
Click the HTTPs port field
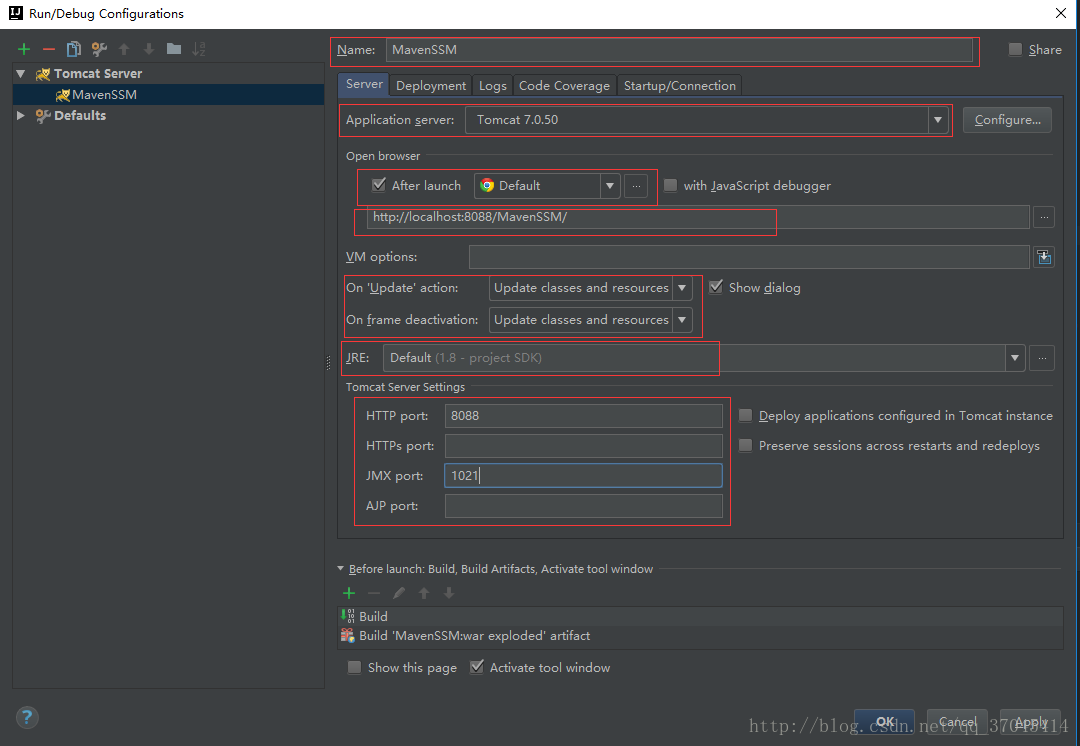[583, 446]
